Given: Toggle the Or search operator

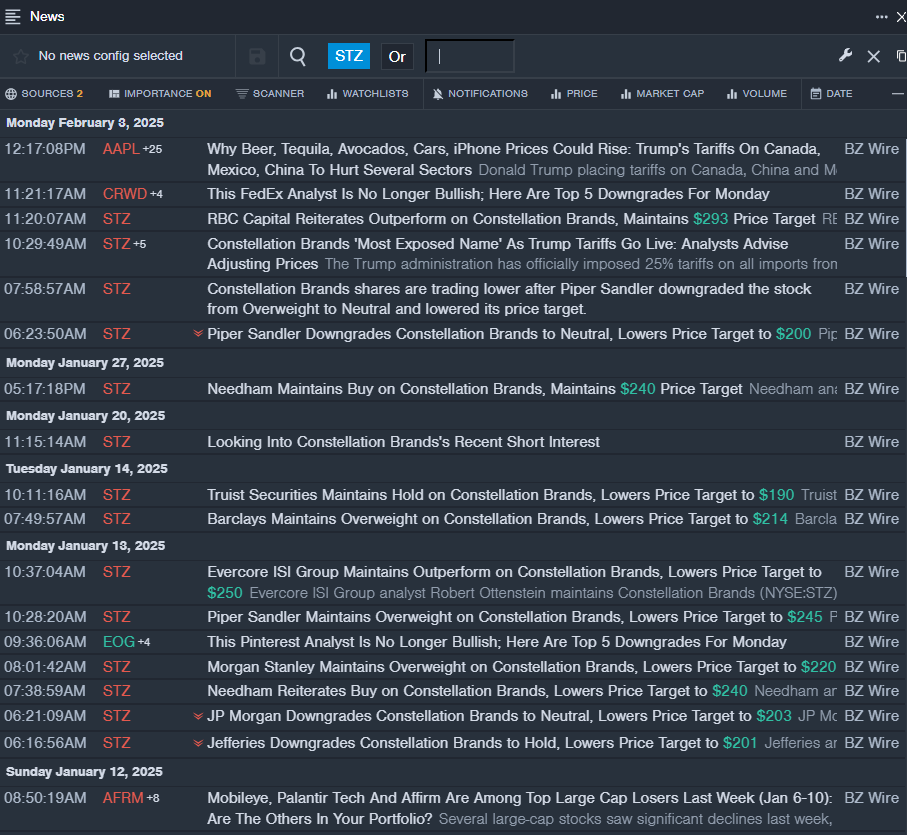Looking at the screenshot, I should (x=397, y=56).
